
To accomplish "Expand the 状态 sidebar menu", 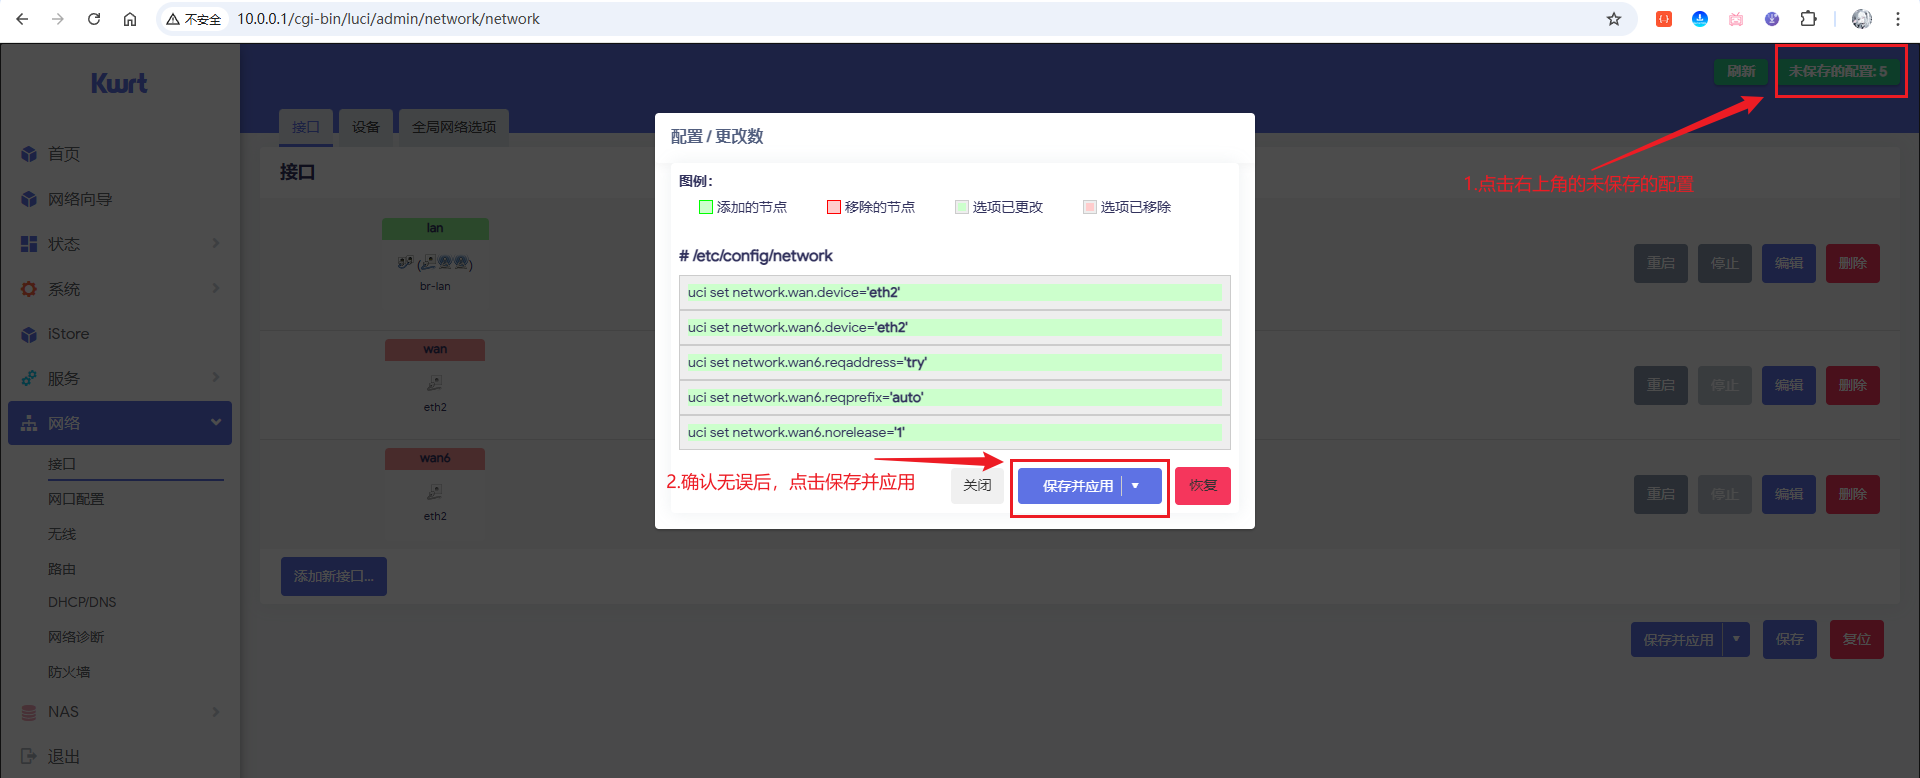I will [215, 244].
